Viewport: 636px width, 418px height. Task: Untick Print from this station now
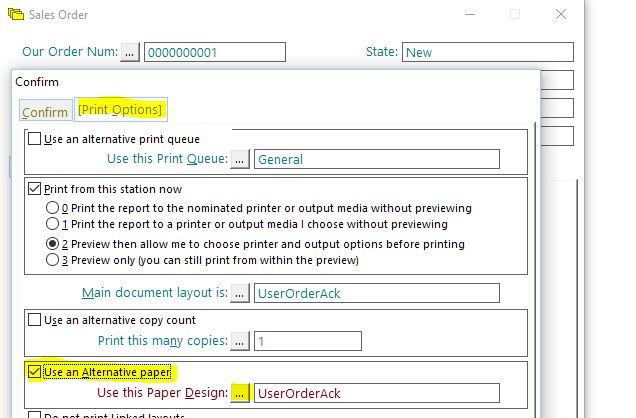[34, 189]
